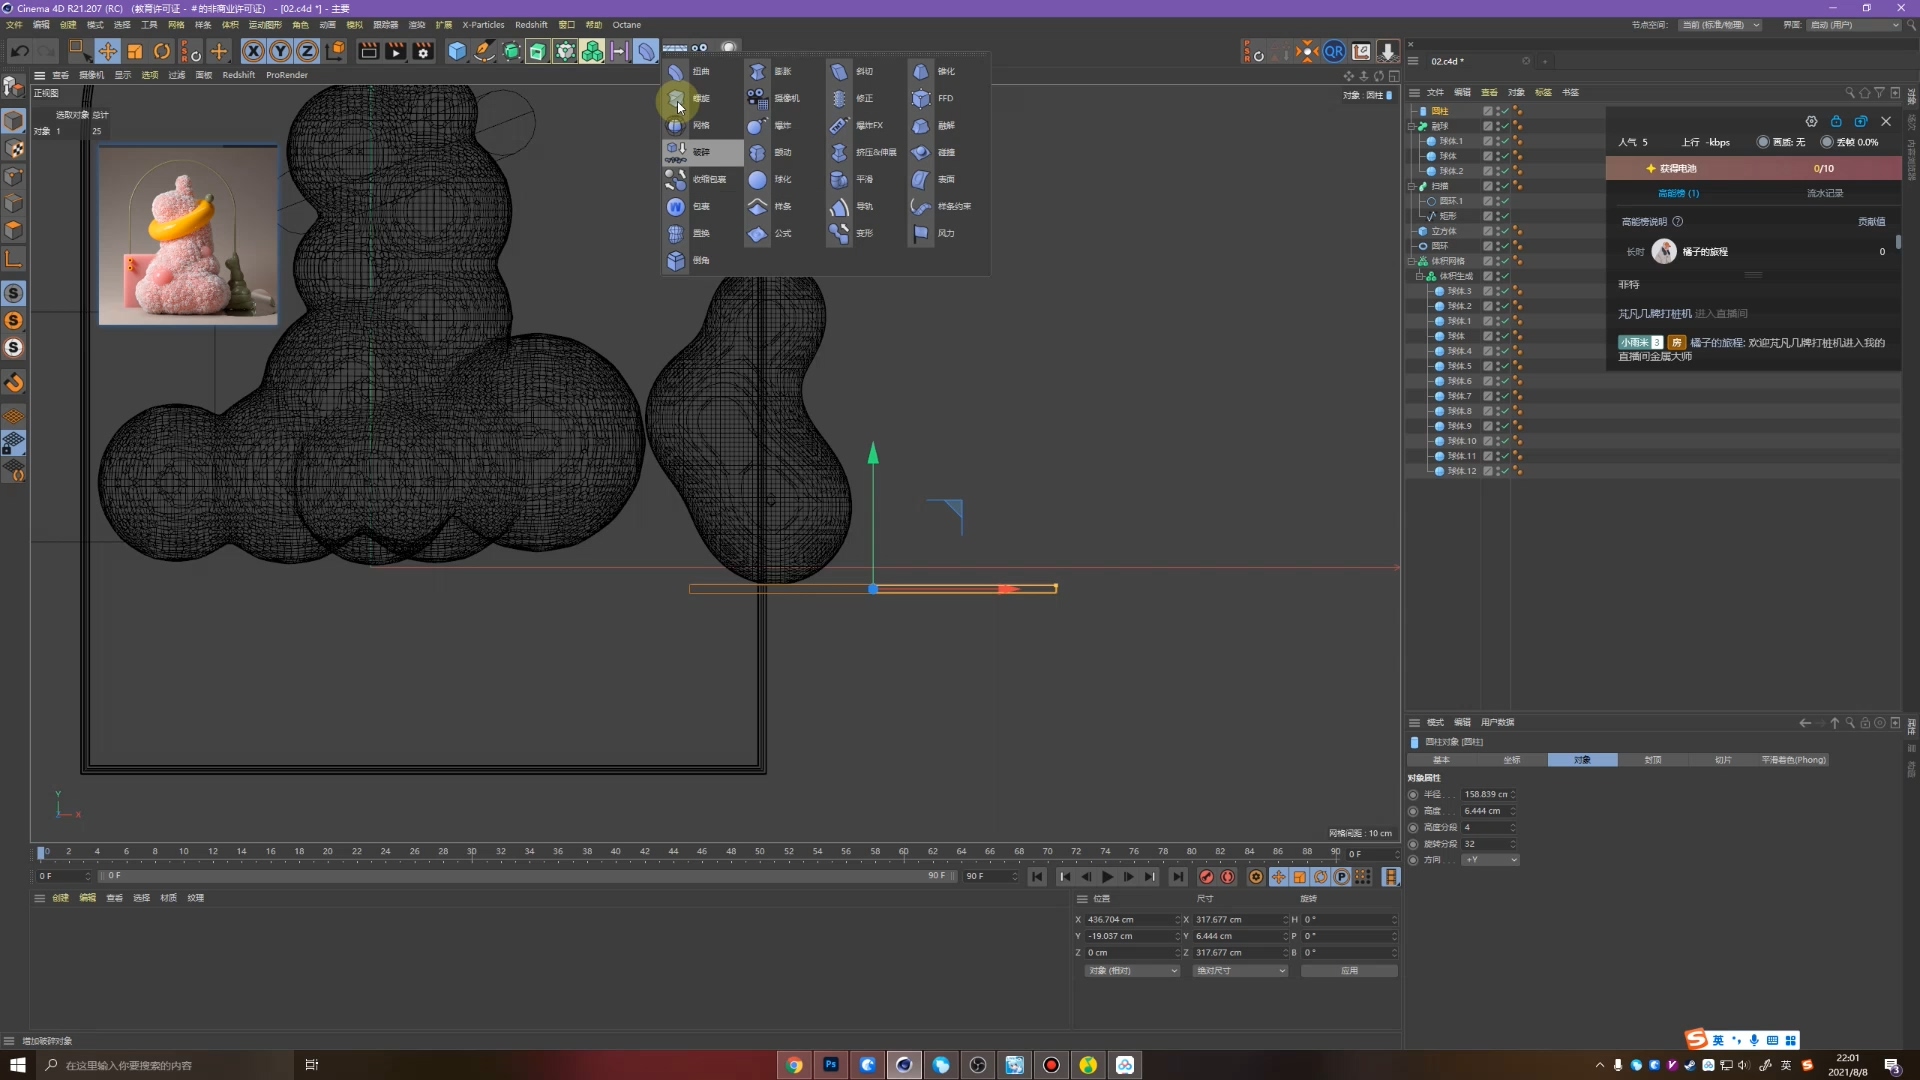Play the animation forward
This screenshot has width=1920, height=1080.
pyautogui.click(x=1108, y=877)
